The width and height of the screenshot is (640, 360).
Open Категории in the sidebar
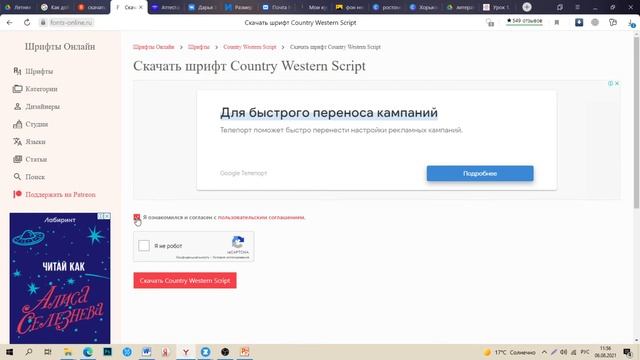coord(35,89)
